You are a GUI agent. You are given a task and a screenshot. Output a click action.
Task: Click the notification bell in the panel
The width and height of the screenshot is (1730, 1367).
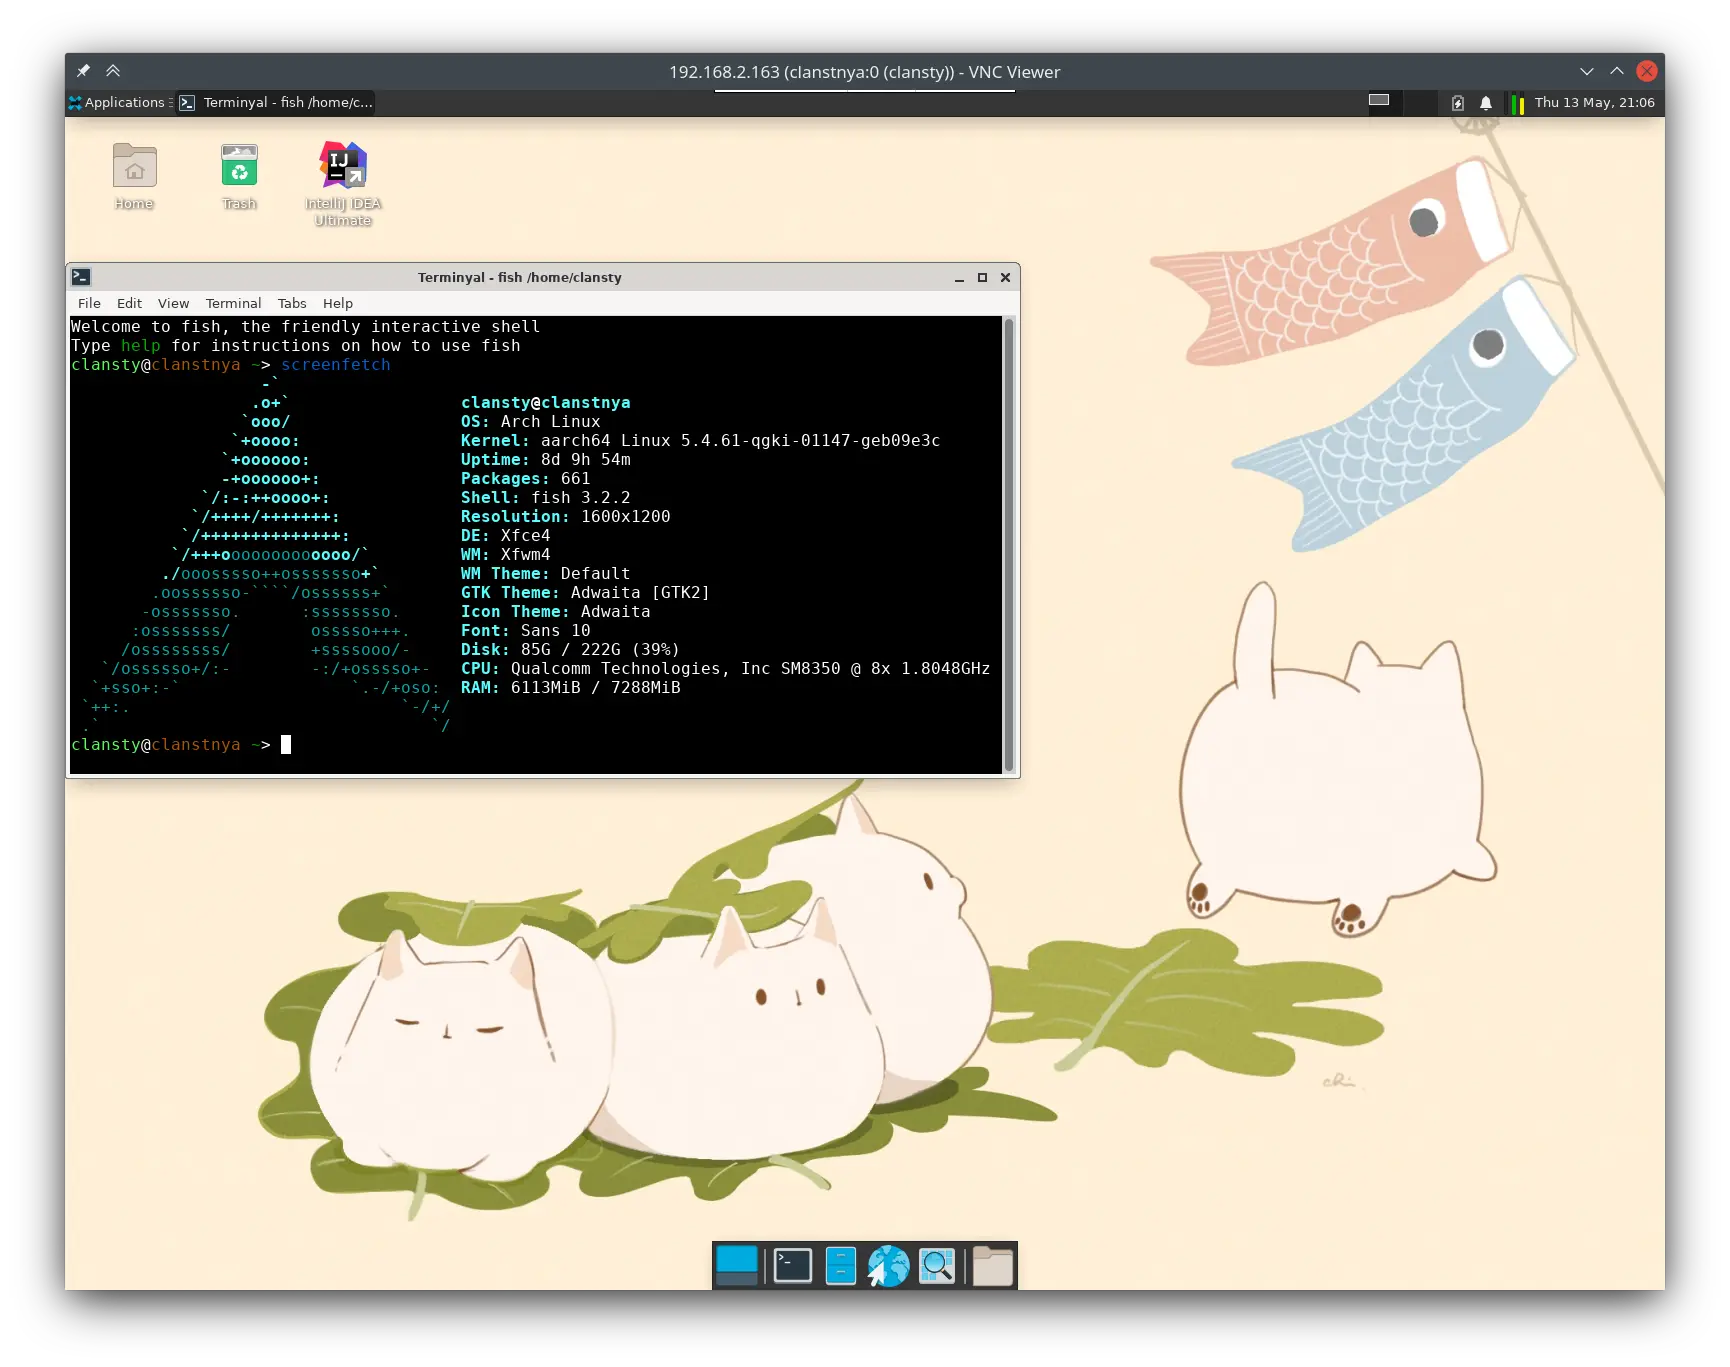tap(1485, 103)
